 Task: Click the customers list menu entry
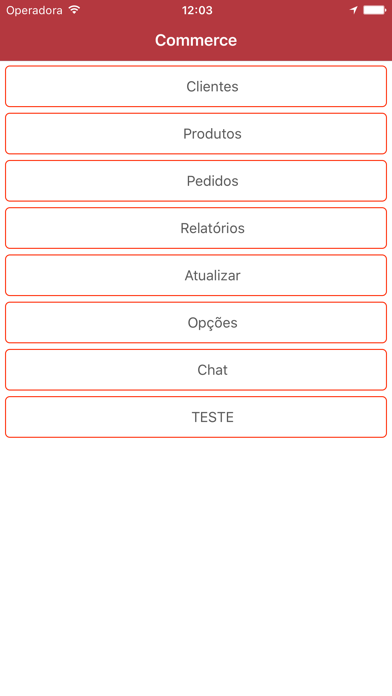(196, 86)
